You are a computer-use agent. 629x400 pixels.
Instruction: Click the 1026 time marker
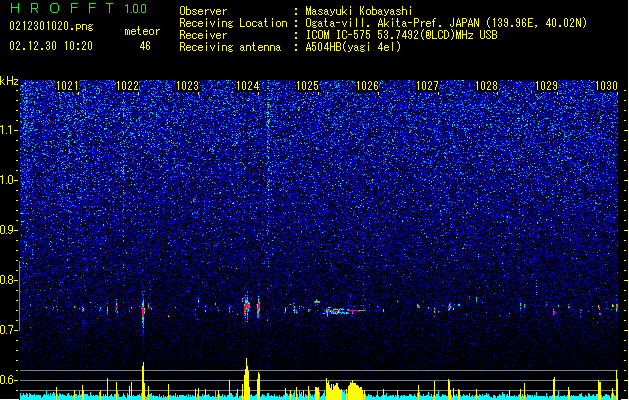pos(367,86)
